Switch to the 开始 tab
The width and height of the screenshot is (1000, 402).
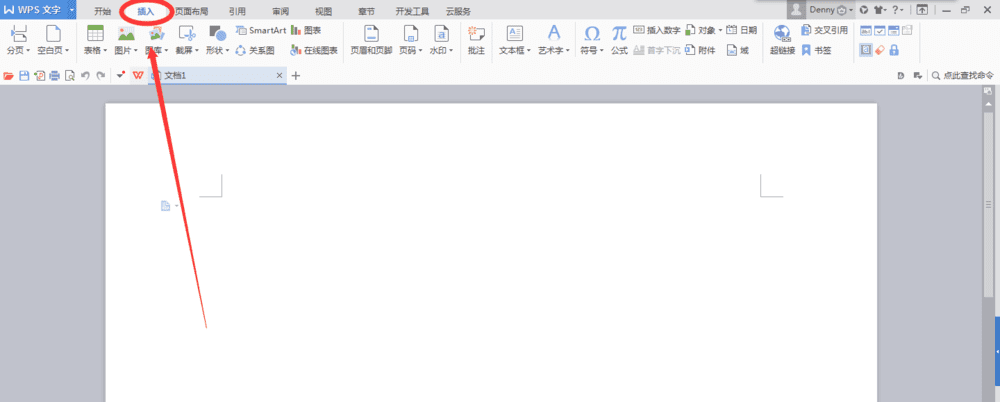[103, 11]
